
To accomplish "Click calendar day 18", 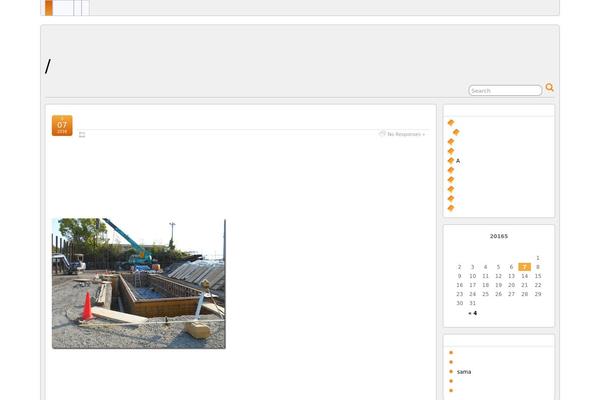I will 486,285.
